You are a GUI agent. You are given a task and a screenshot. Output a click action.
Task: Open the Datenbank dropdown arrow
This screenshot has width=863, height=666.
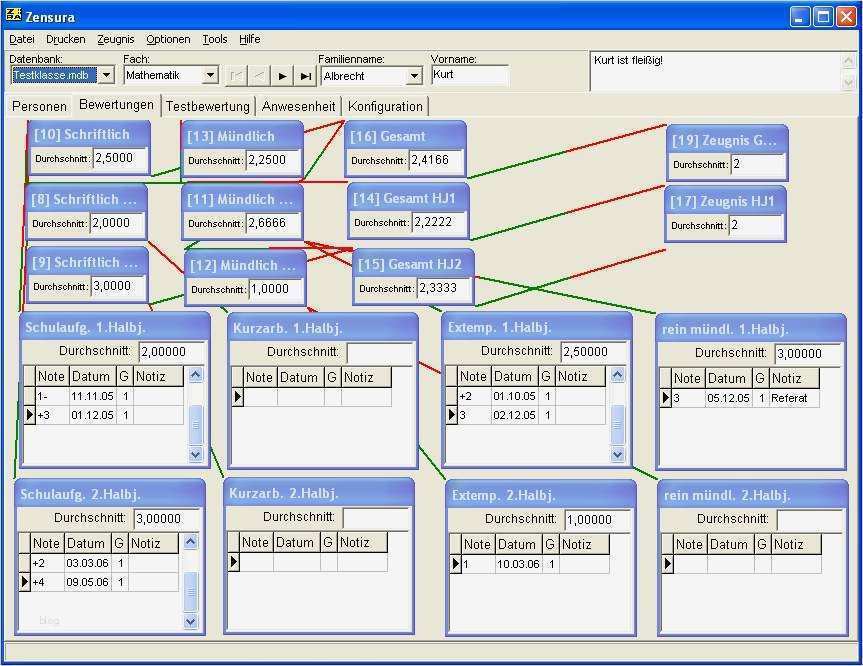[x=106, y=74]
